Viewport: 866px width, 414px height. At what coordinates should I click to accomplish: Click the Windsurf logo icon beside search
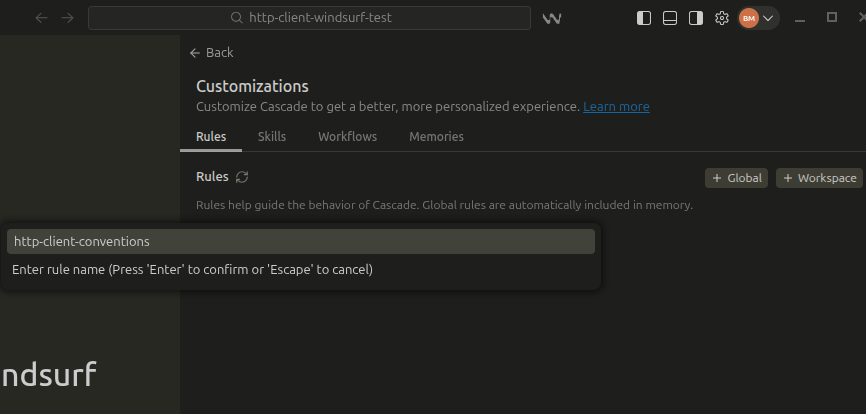551,18
